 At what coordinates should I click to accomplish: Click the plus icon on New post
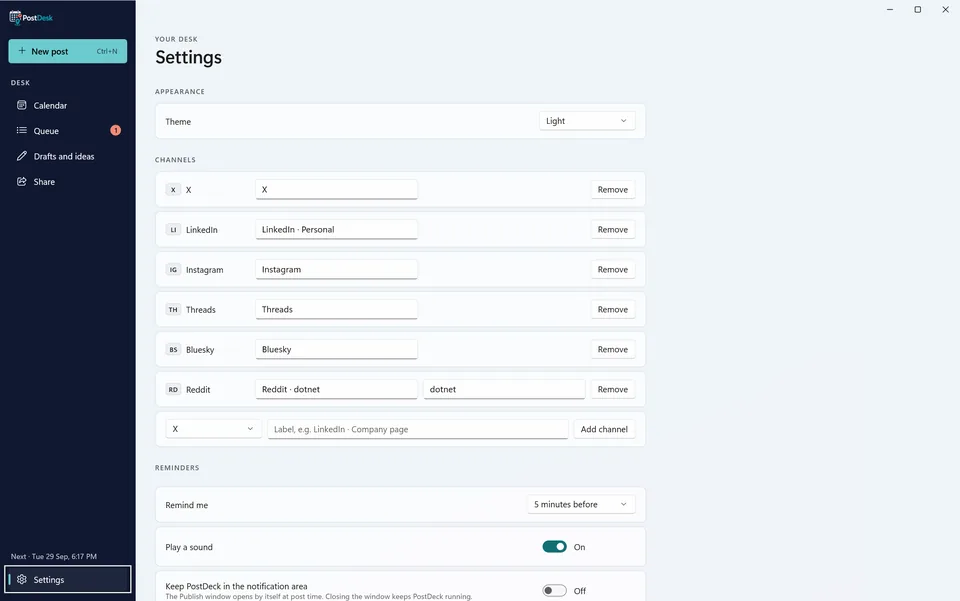(x=22, y=51)
